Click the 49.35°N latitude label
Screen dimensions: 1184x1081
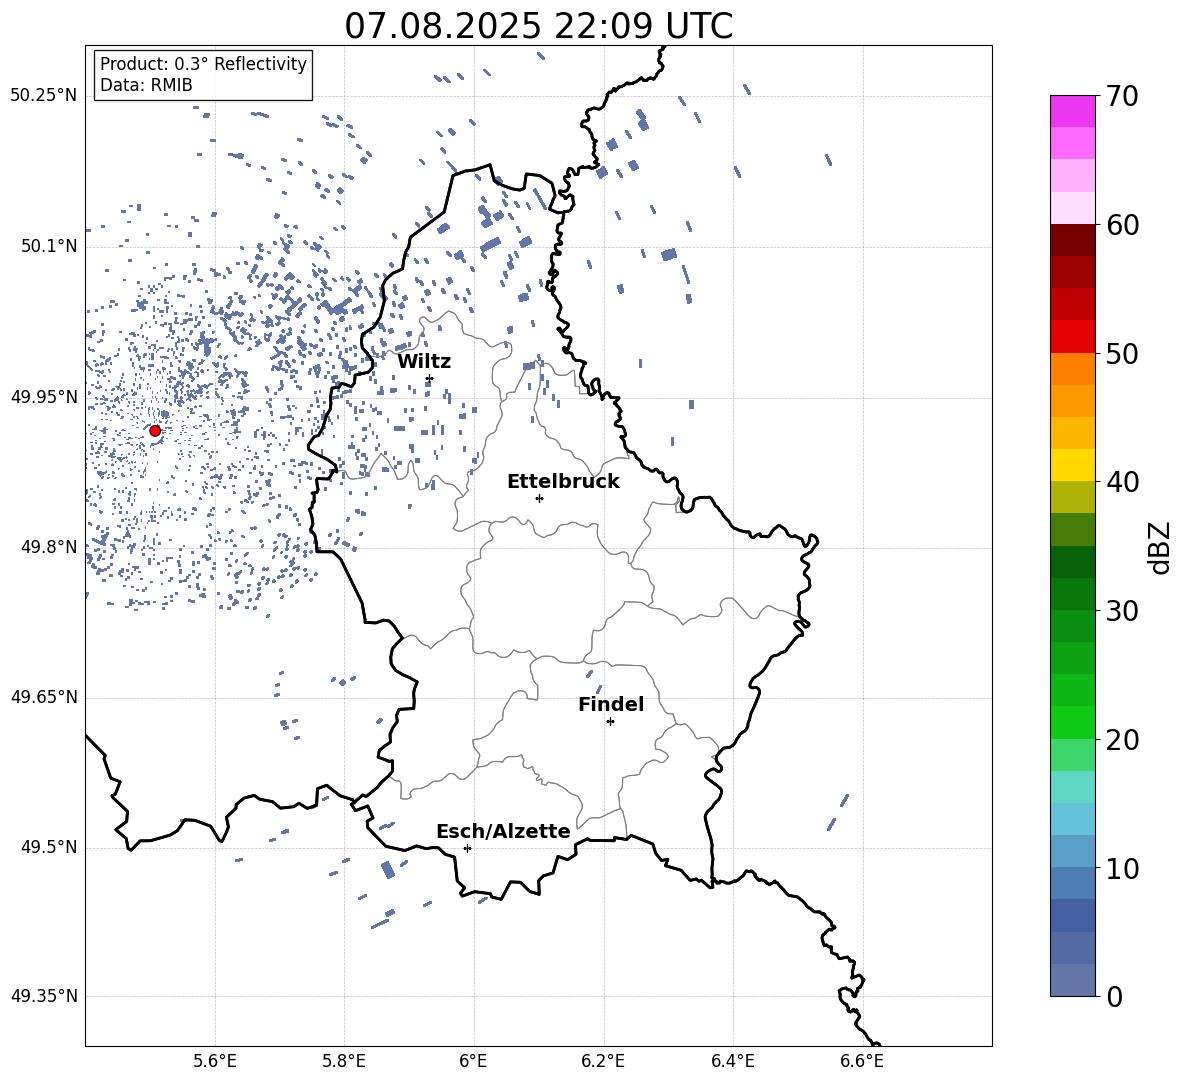pos(44,996)
